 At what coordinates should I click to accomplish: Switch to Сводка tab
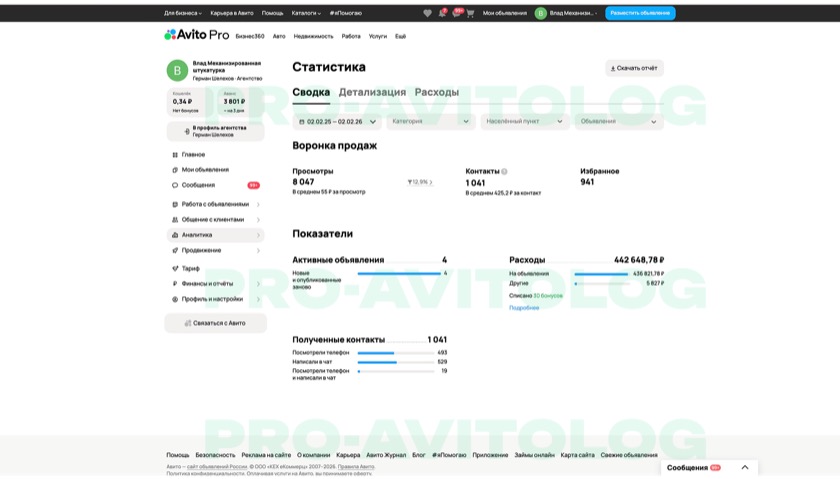tap(311, 92)
